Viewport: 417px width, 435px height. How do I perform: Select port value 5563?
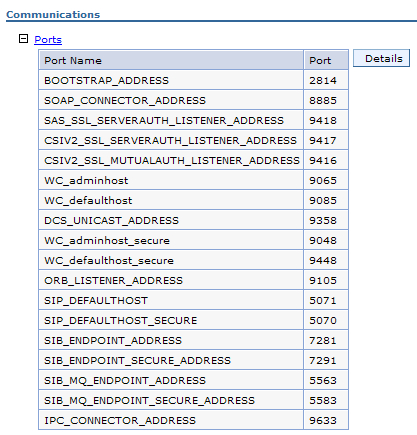pos(323,380)
